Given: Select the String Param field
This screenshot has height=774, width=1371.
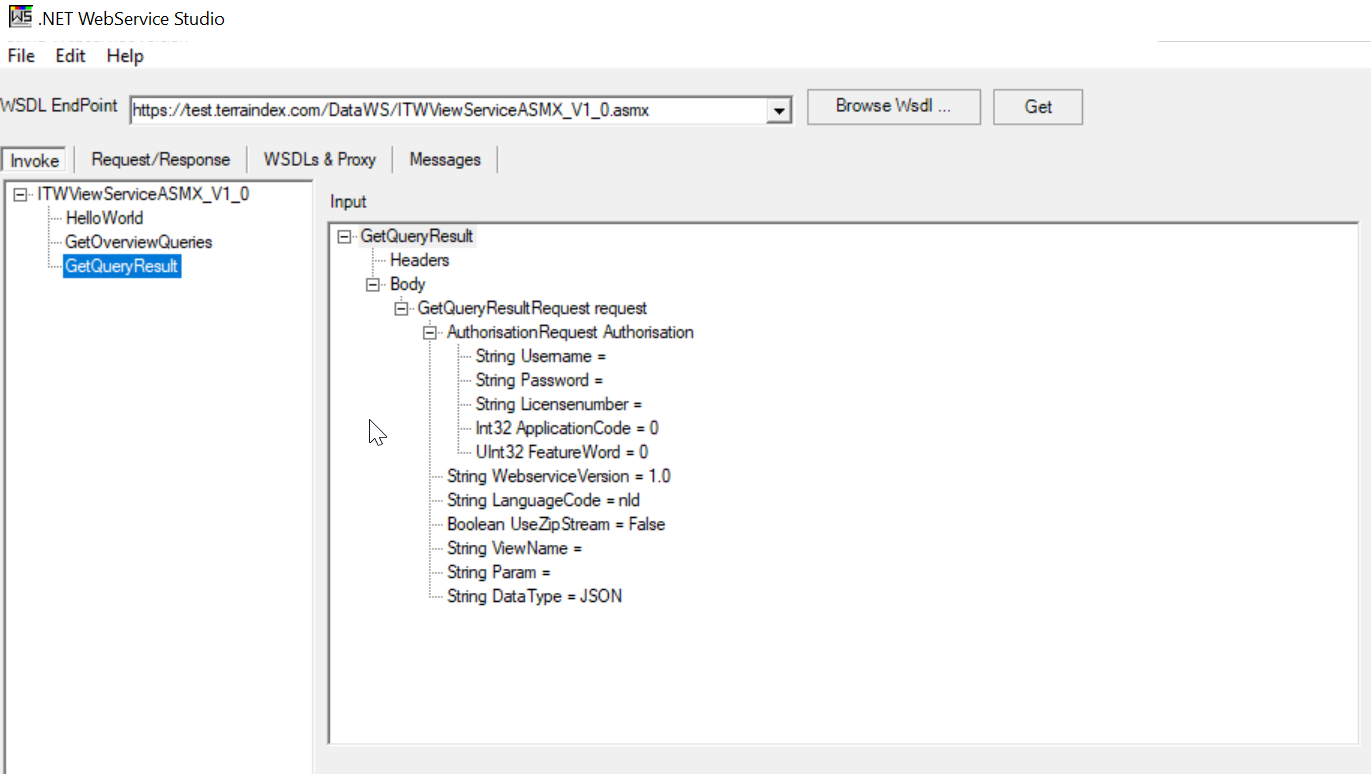Looking at the screenshot, I should coord(498,572).
